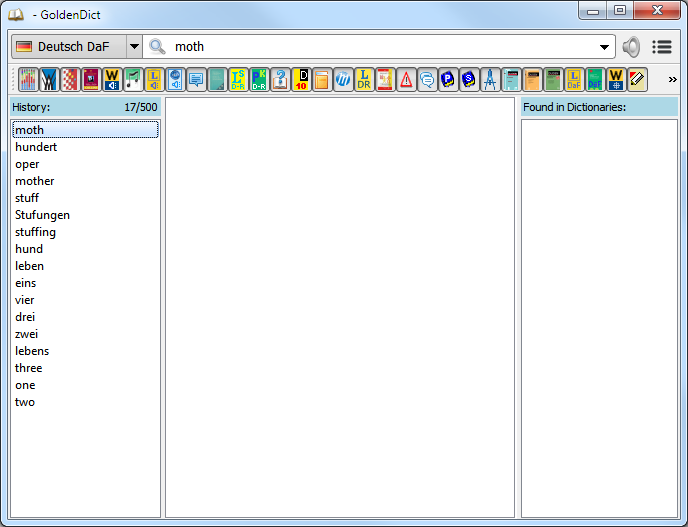This screenshot has height=527, width=688.
Task: Click the search field containing moth
Action: point(379,47)
